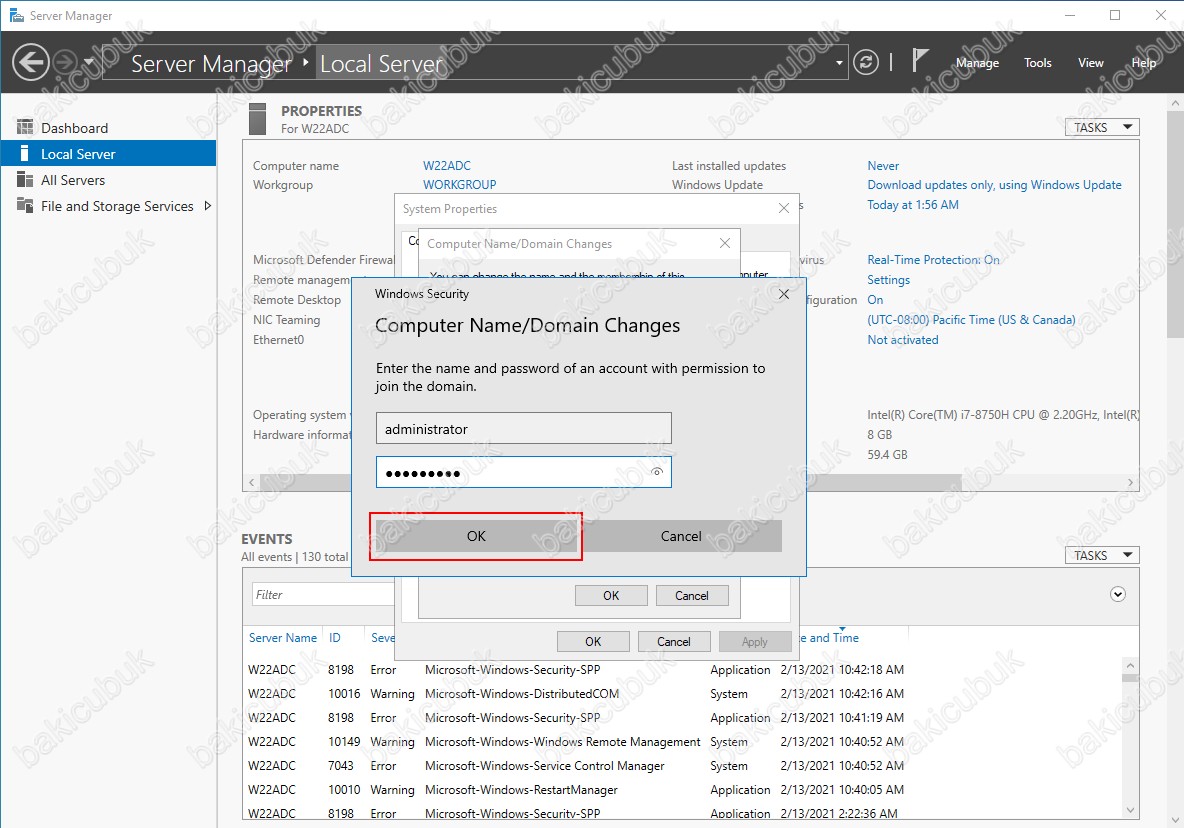
Task: Click Cancel in the Windows Security dialog
Action: (x=681, y=536)
